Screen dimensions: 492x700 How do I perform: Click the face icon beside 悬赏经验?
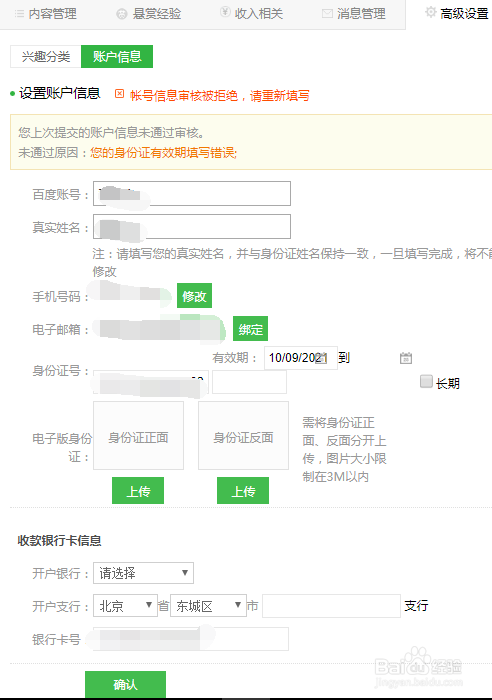(122, 14)
